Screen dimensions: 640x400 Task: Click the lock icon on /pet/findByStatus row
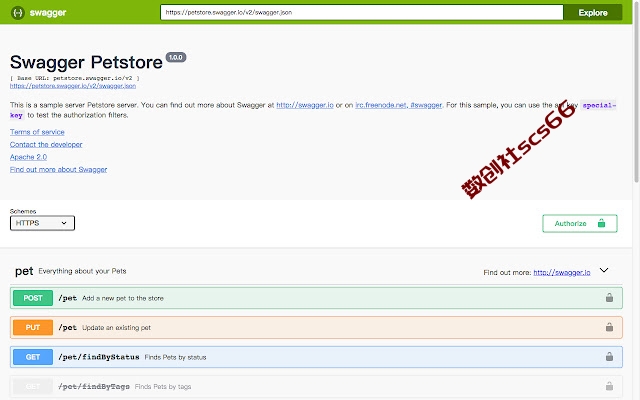click(x=609, y=356)
